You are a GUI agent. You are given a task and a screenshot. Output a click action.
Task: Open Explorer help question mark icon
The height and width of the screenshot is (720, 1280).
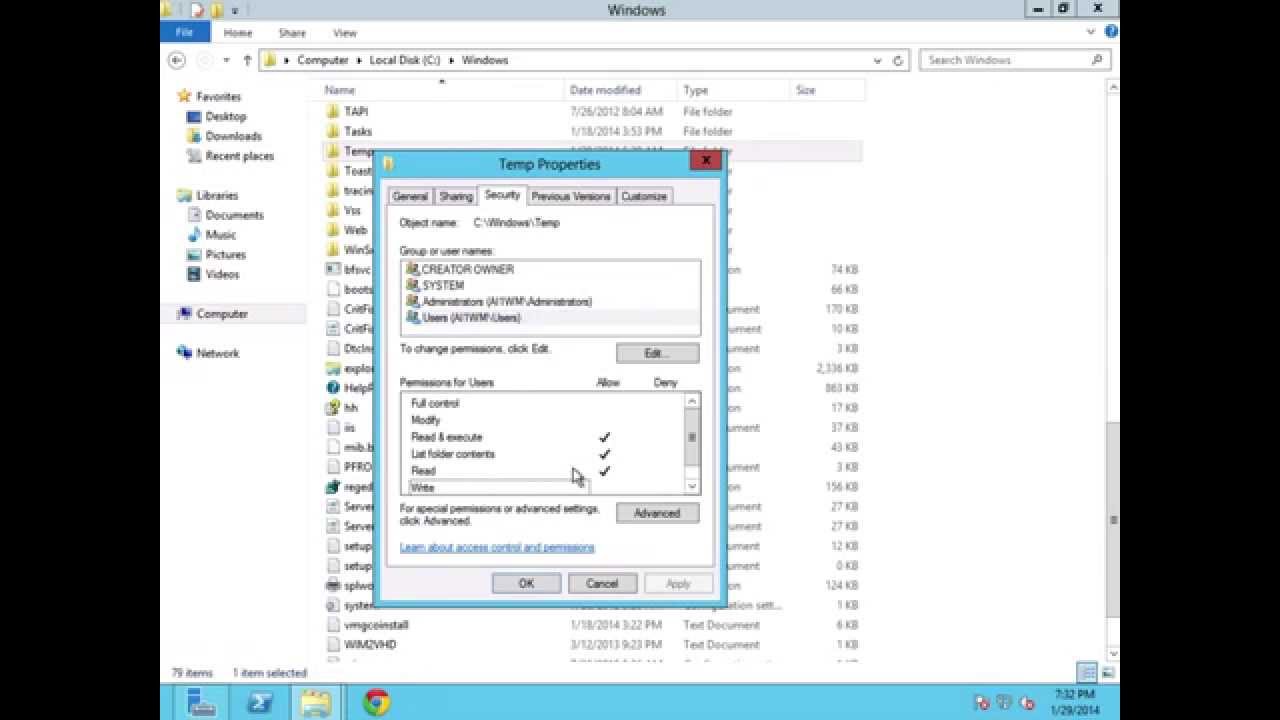tap(1111, 32)
